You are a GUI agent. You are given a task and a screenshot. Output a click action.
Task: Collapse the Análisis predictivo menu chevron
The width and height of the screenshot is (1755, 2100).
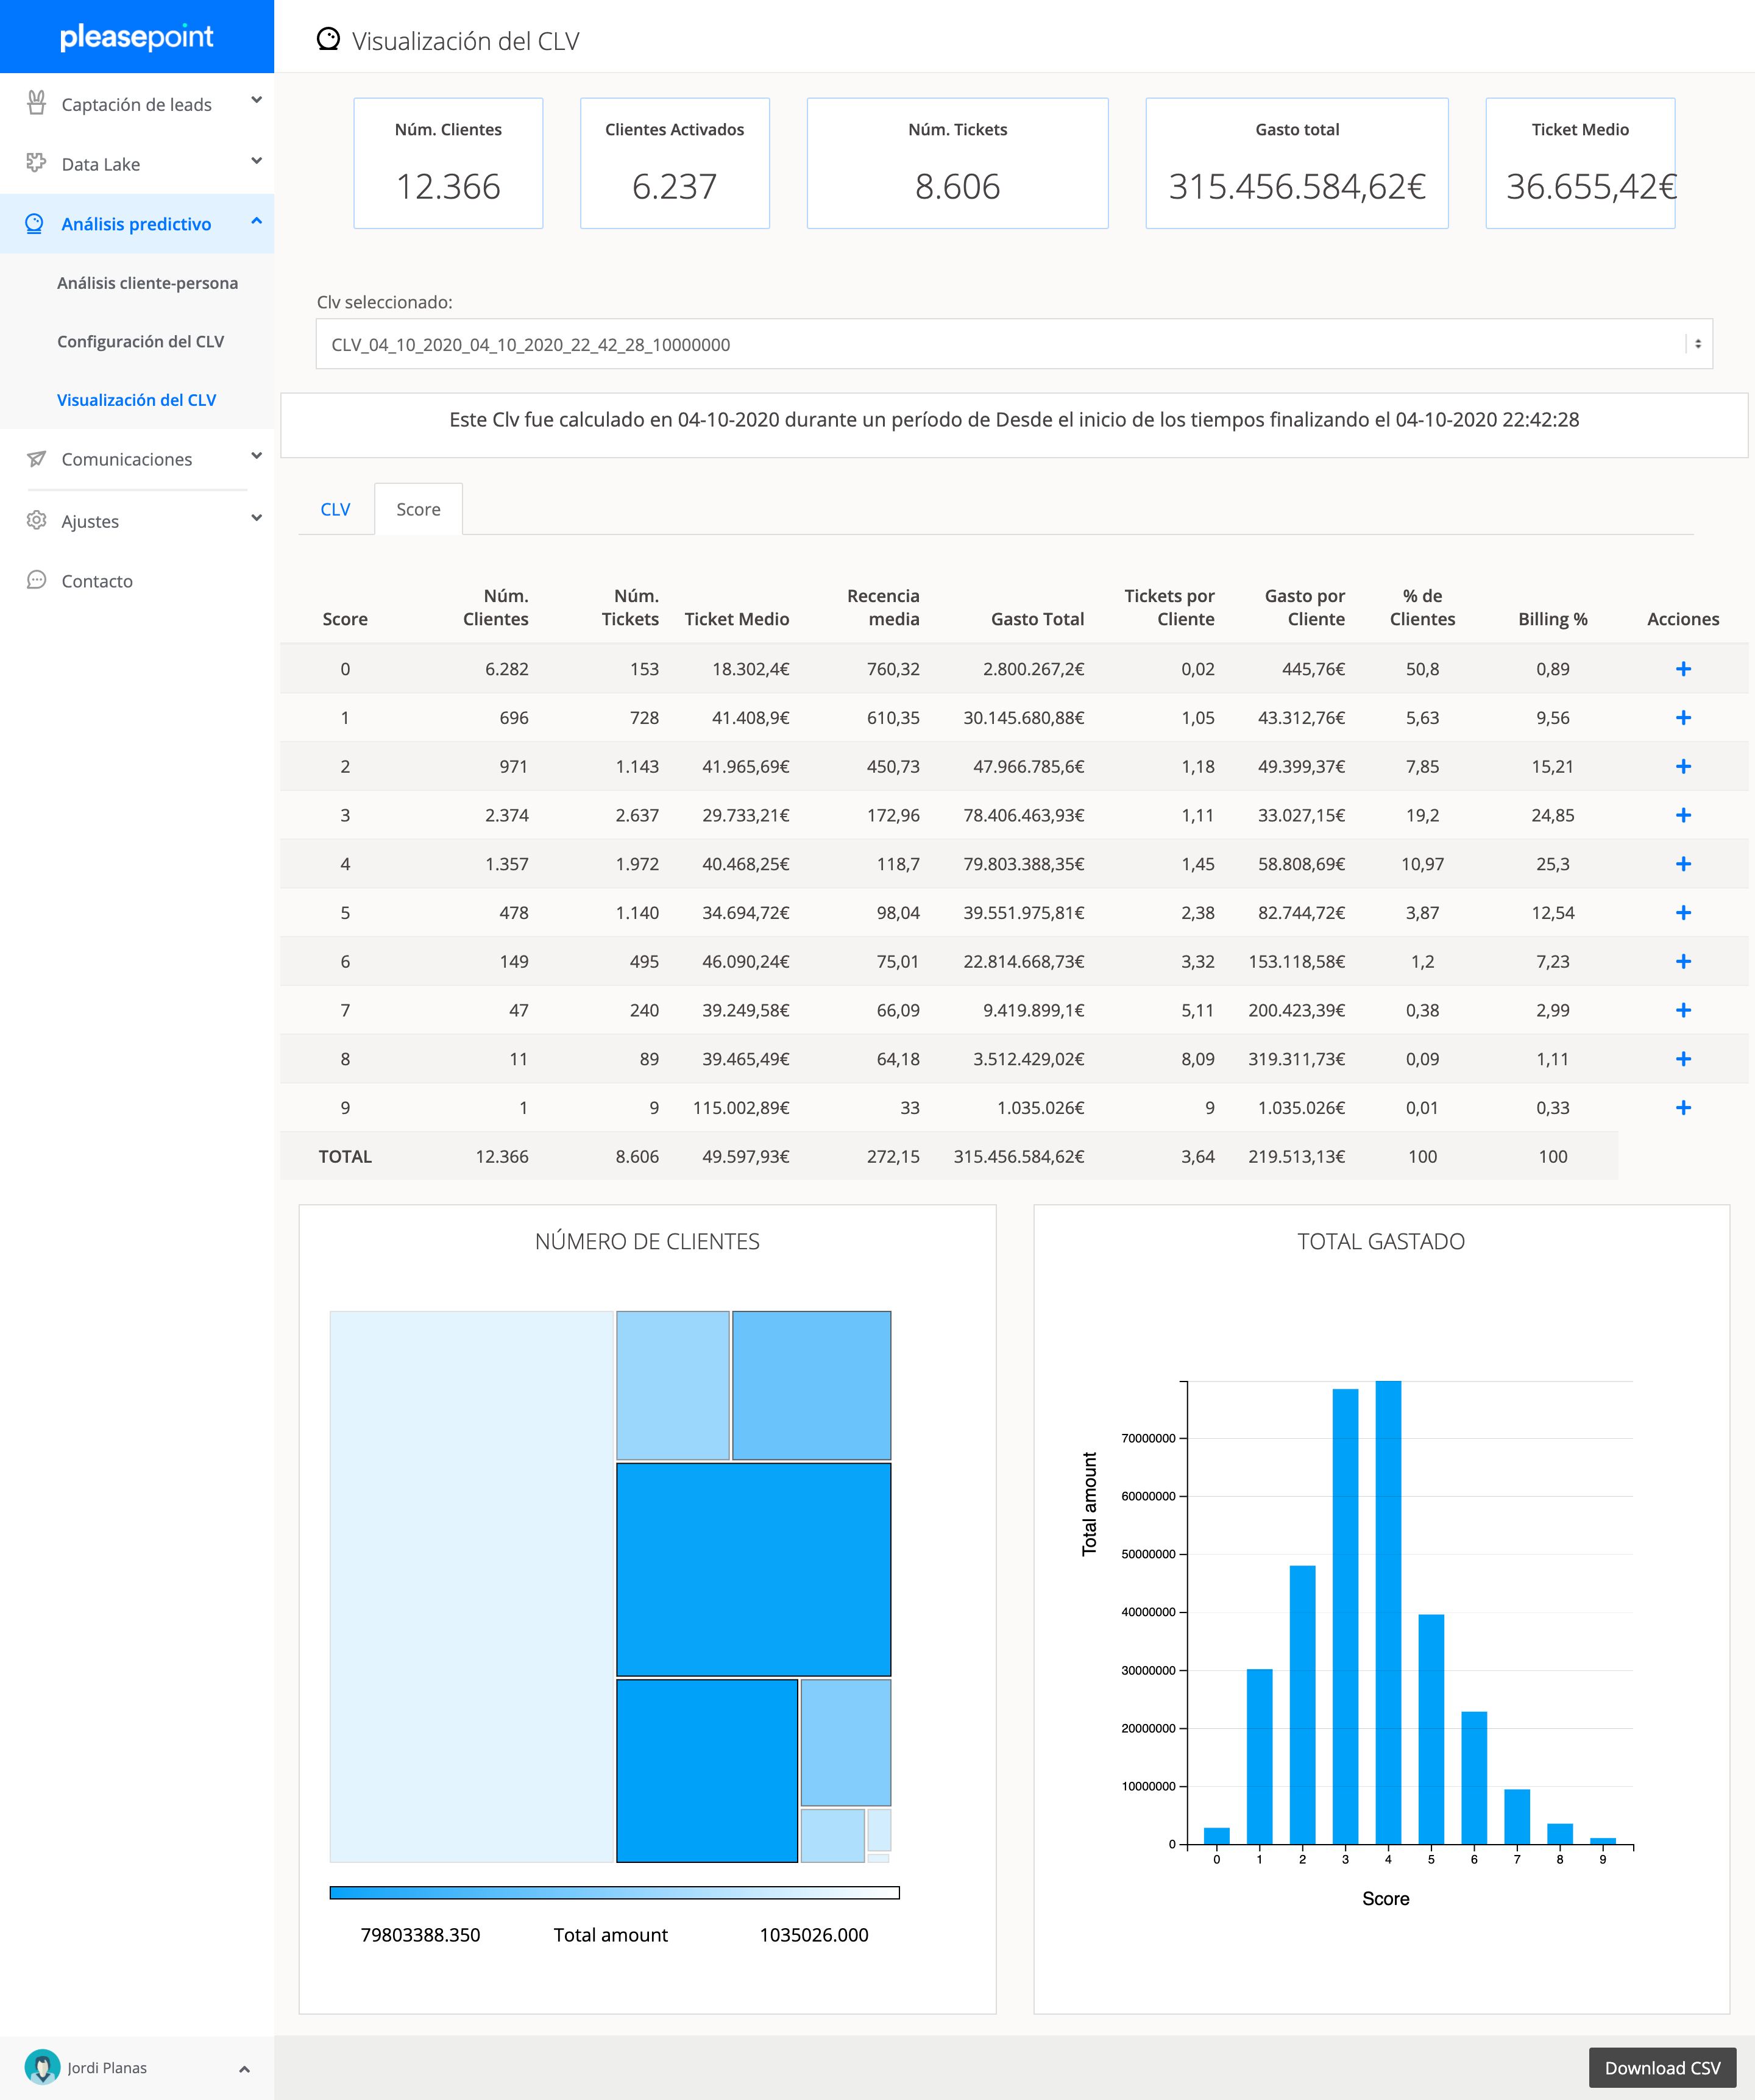pyautogui.click(x=256, y=222)
